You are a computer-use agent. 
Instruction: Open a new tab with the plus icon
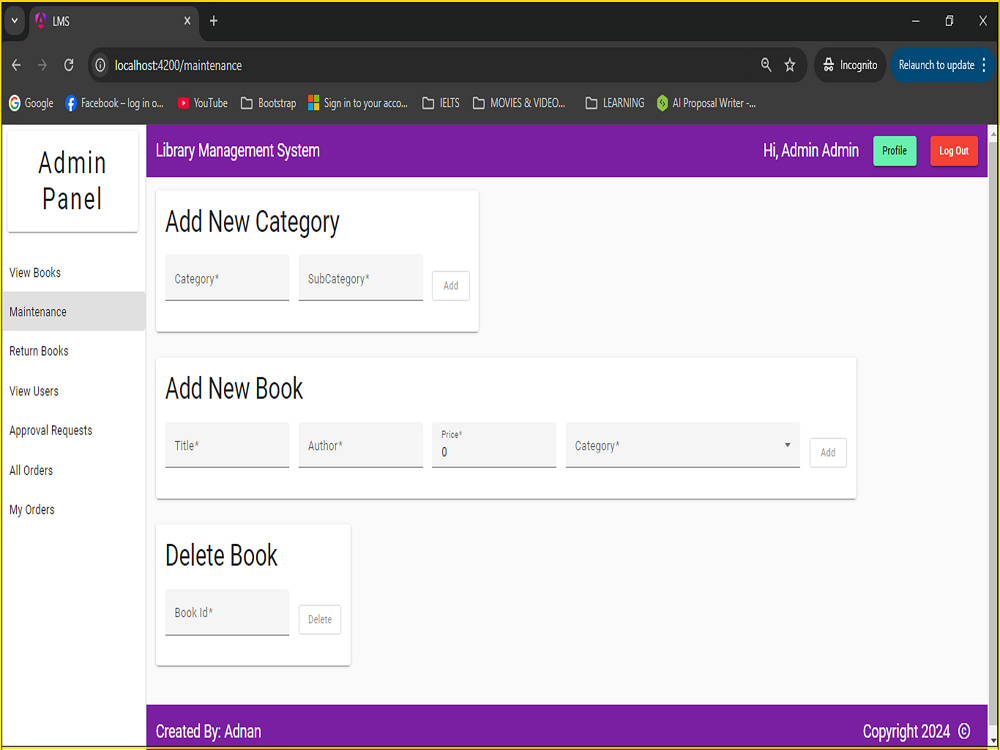coord(214,21)
